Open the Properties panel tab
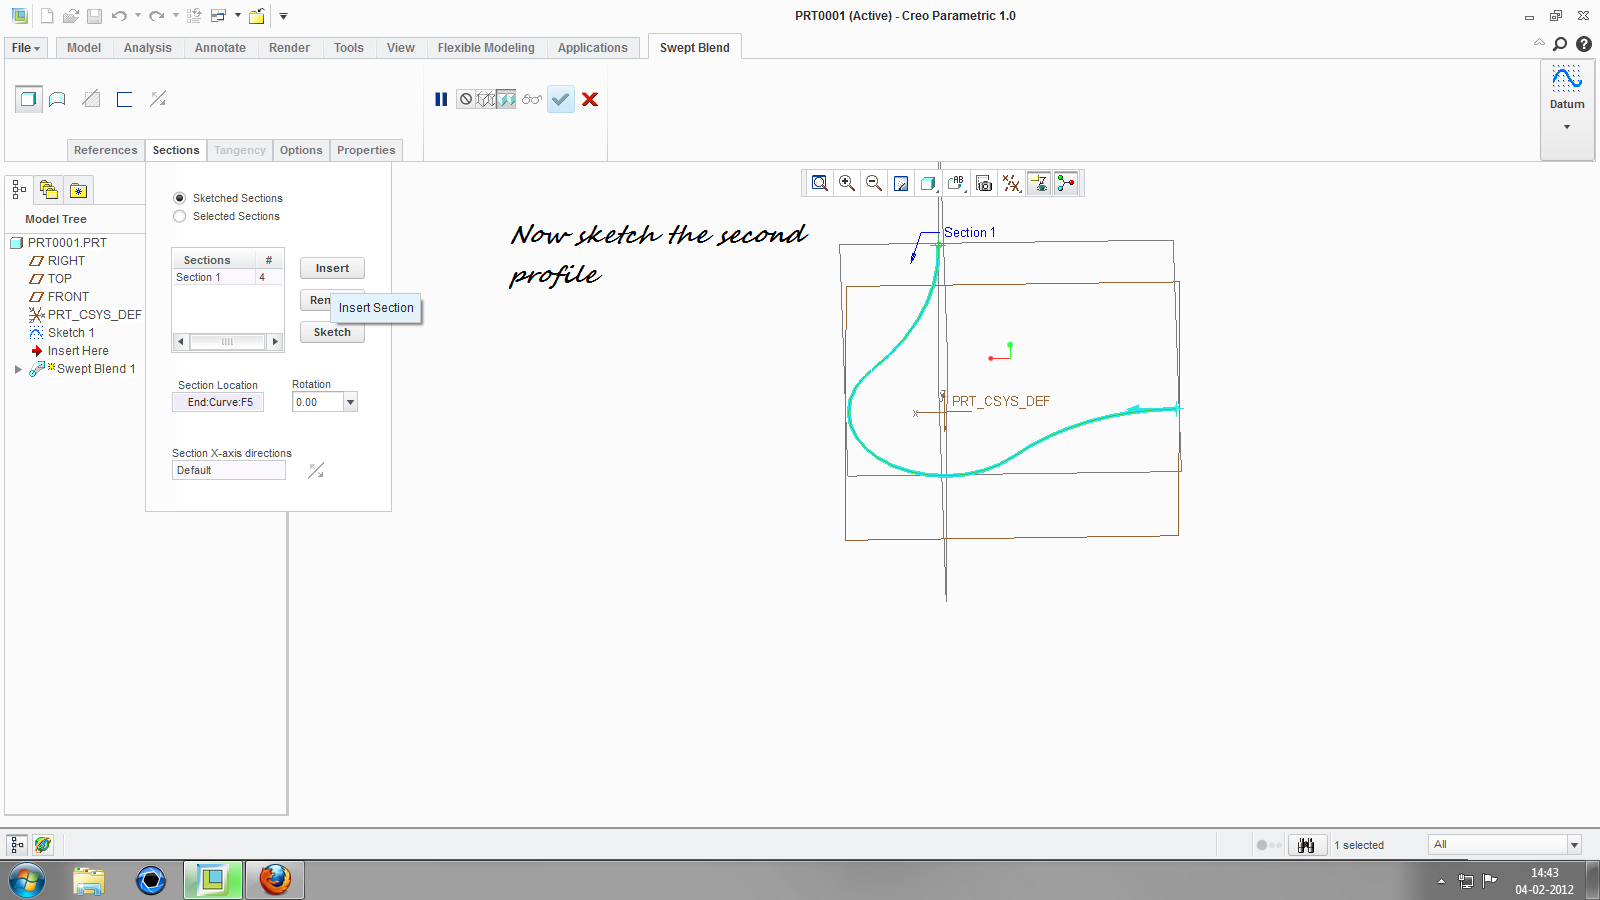This screenshot has width=1600, height=900. click(x=366, y=150)
